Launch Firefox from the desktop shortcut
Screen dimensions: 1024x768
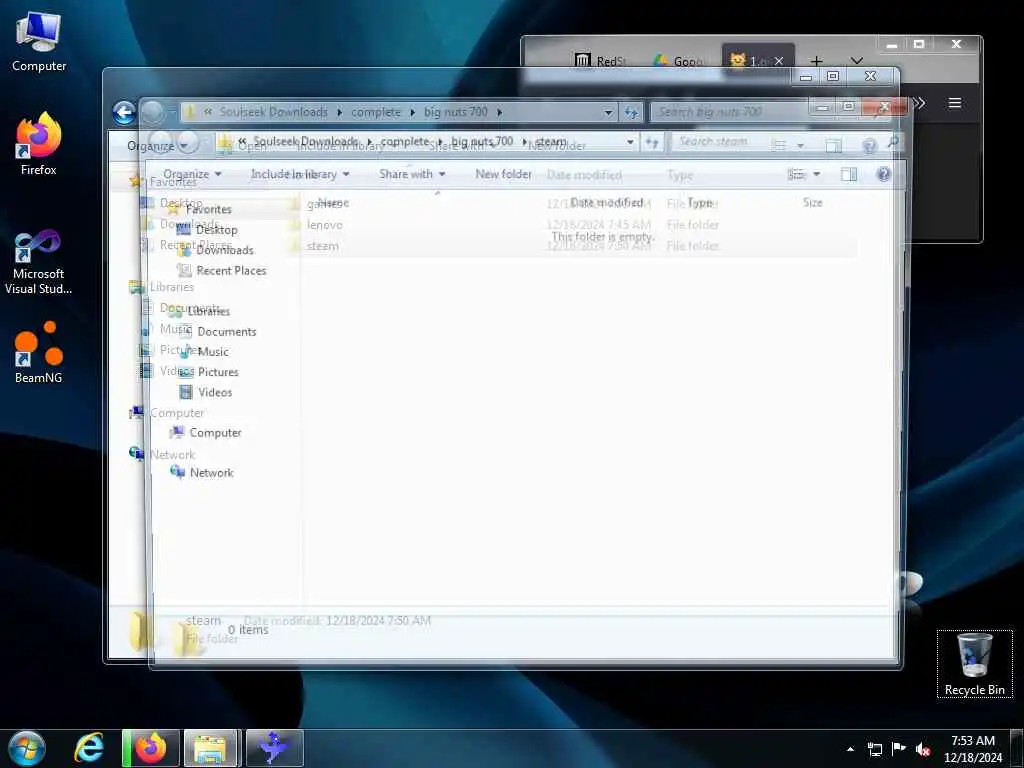[39, 144]
